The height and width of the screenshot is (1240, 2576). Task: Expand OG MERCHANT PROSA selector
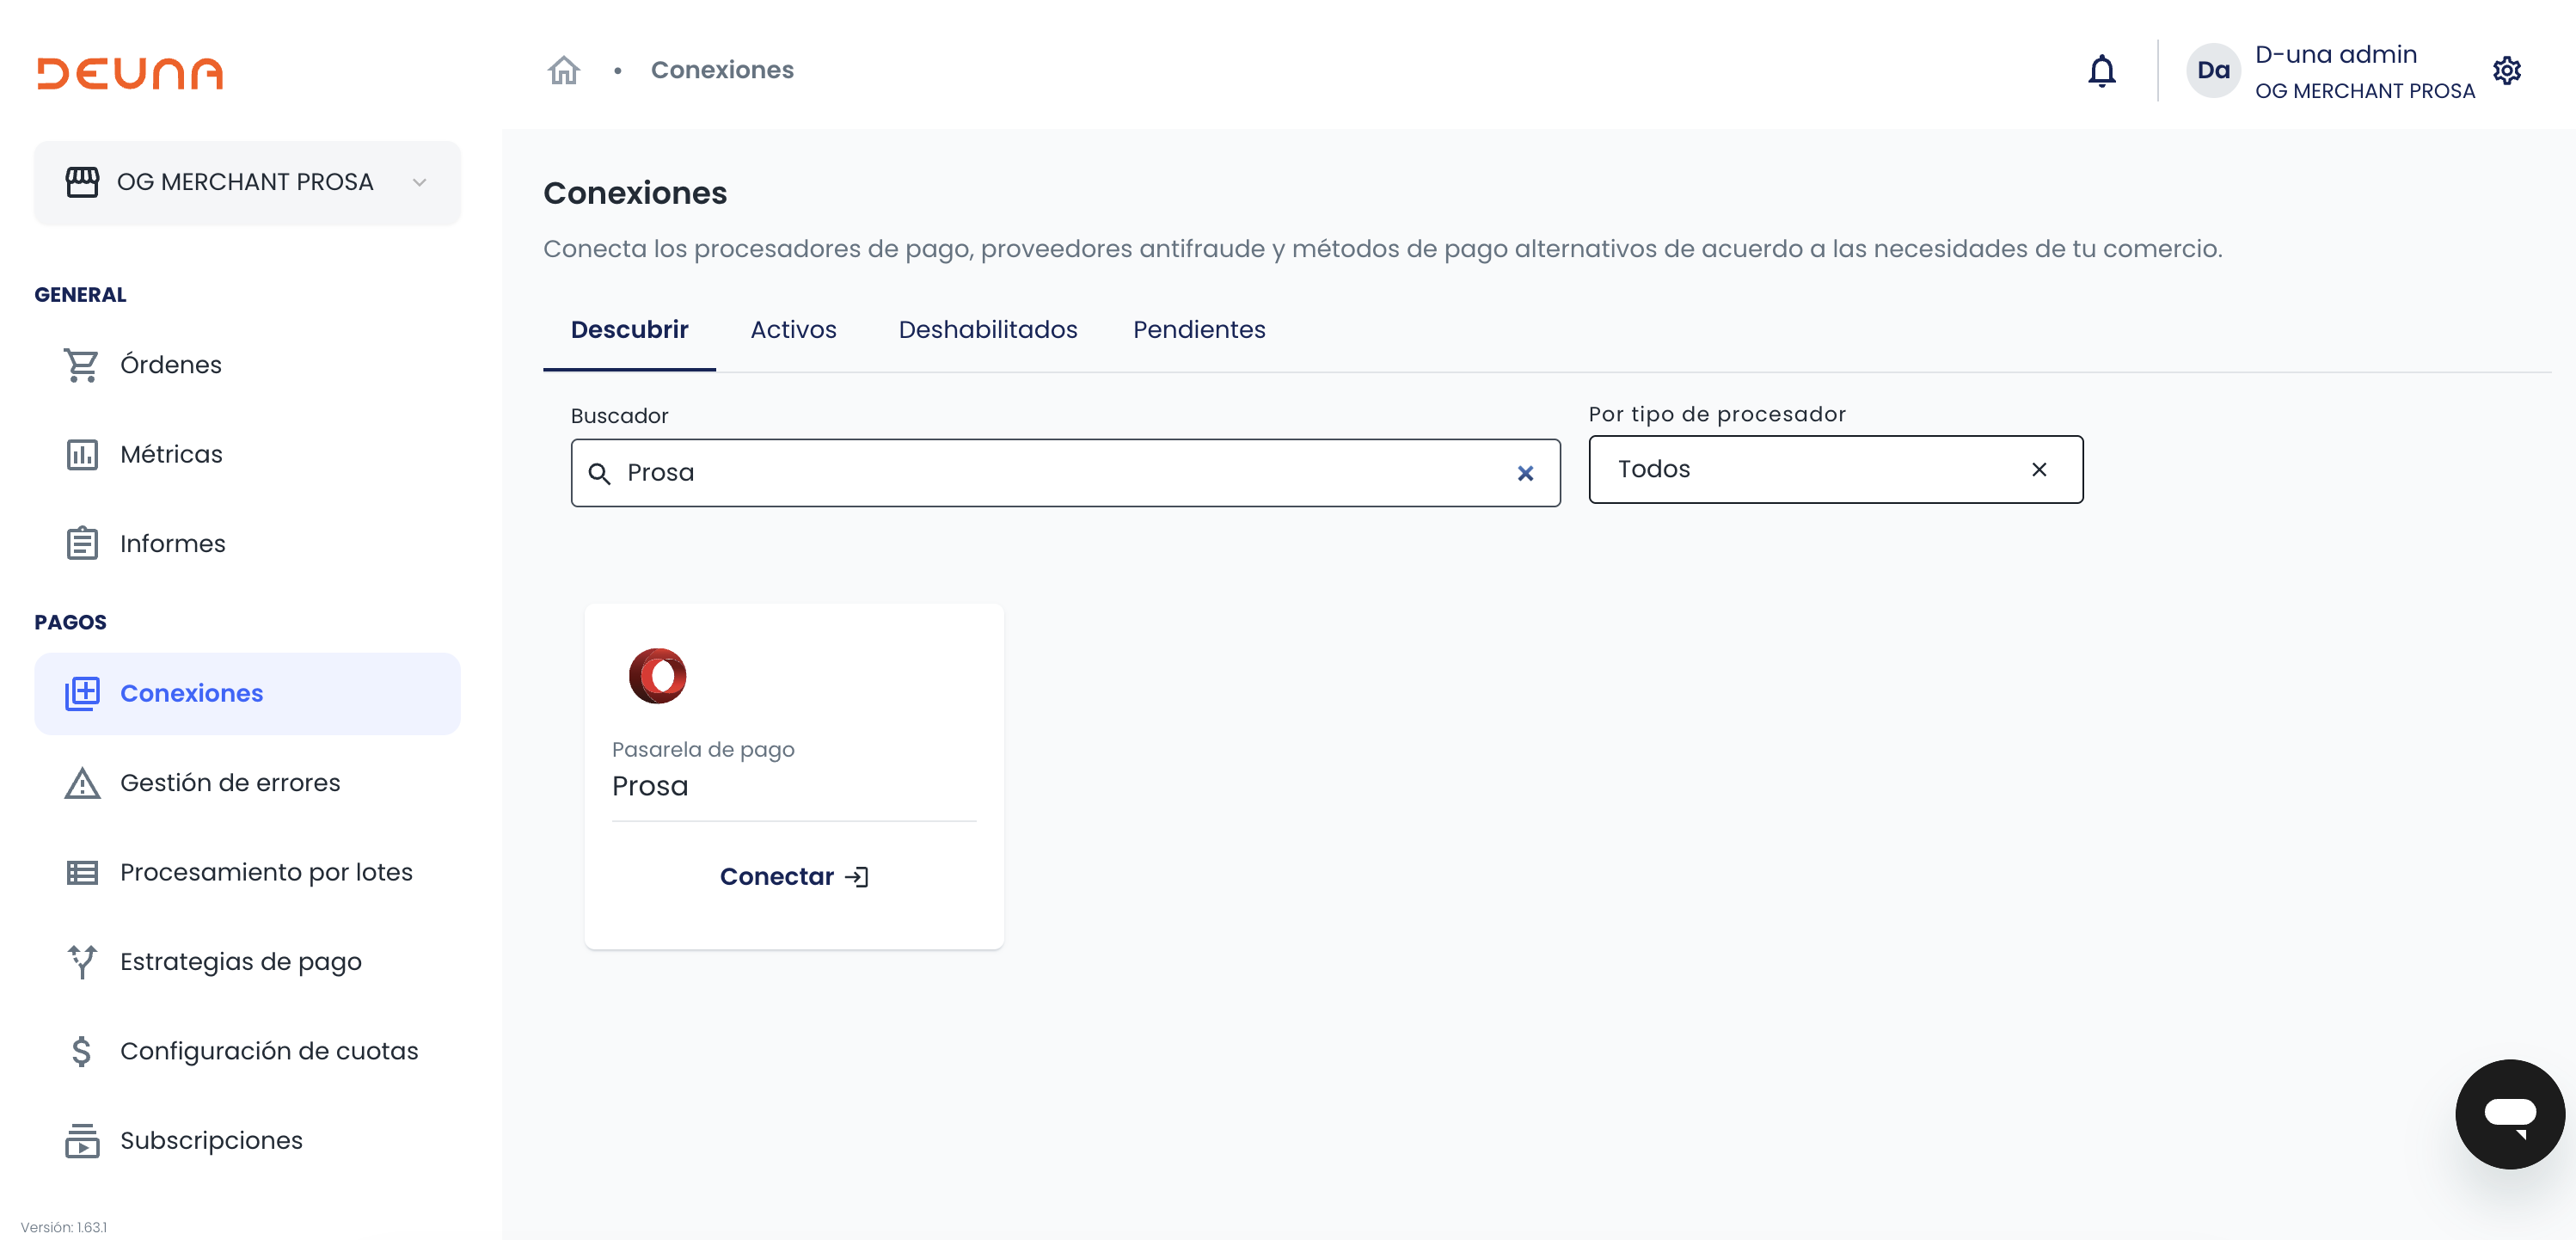247,183
